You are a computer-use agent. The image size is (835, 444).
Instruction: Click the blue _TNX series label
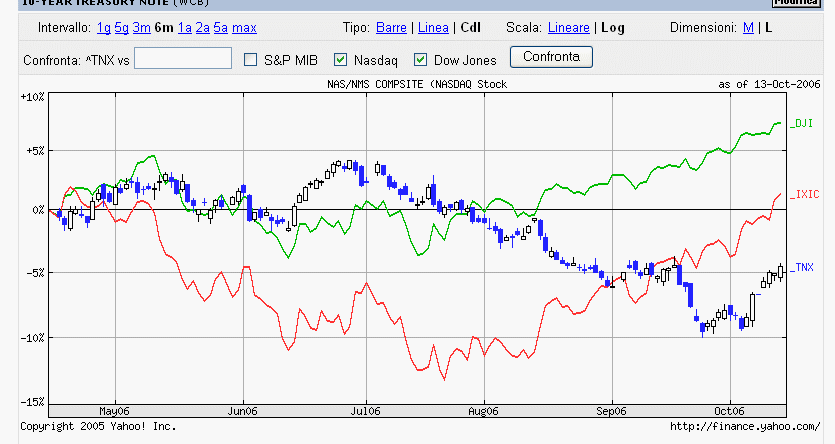tap(802, 267)
